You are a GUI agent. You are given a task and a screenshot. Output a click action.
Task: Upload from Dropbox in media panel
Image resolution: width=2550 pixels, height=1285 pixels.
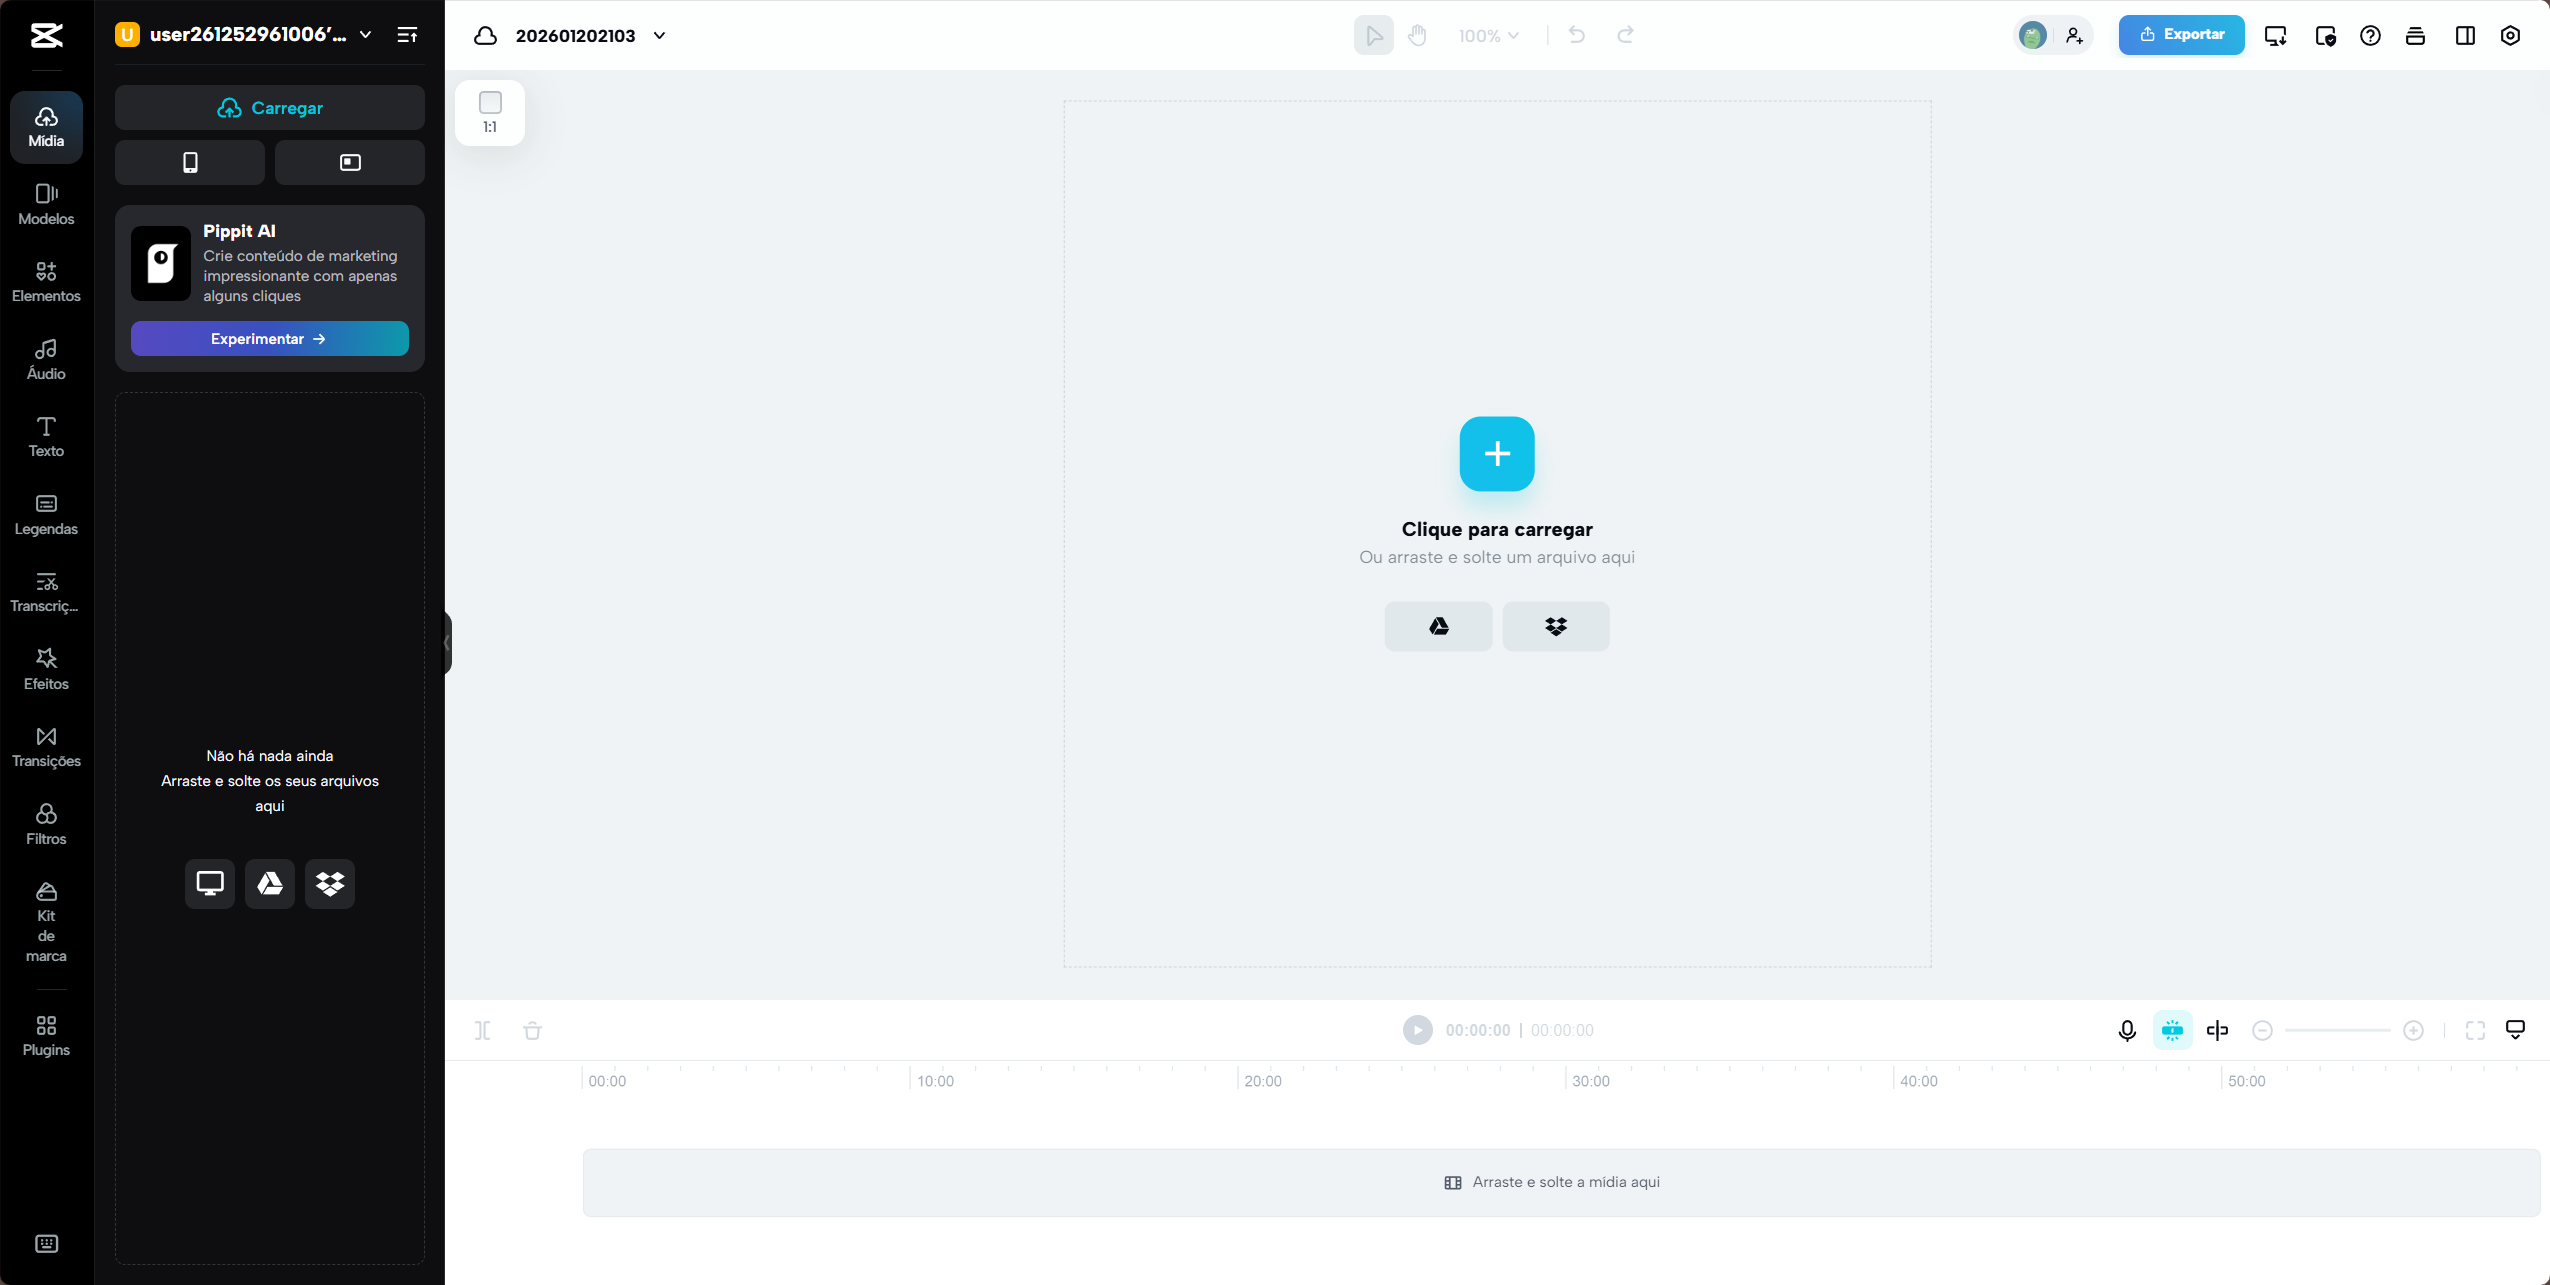tap(330, 883)
